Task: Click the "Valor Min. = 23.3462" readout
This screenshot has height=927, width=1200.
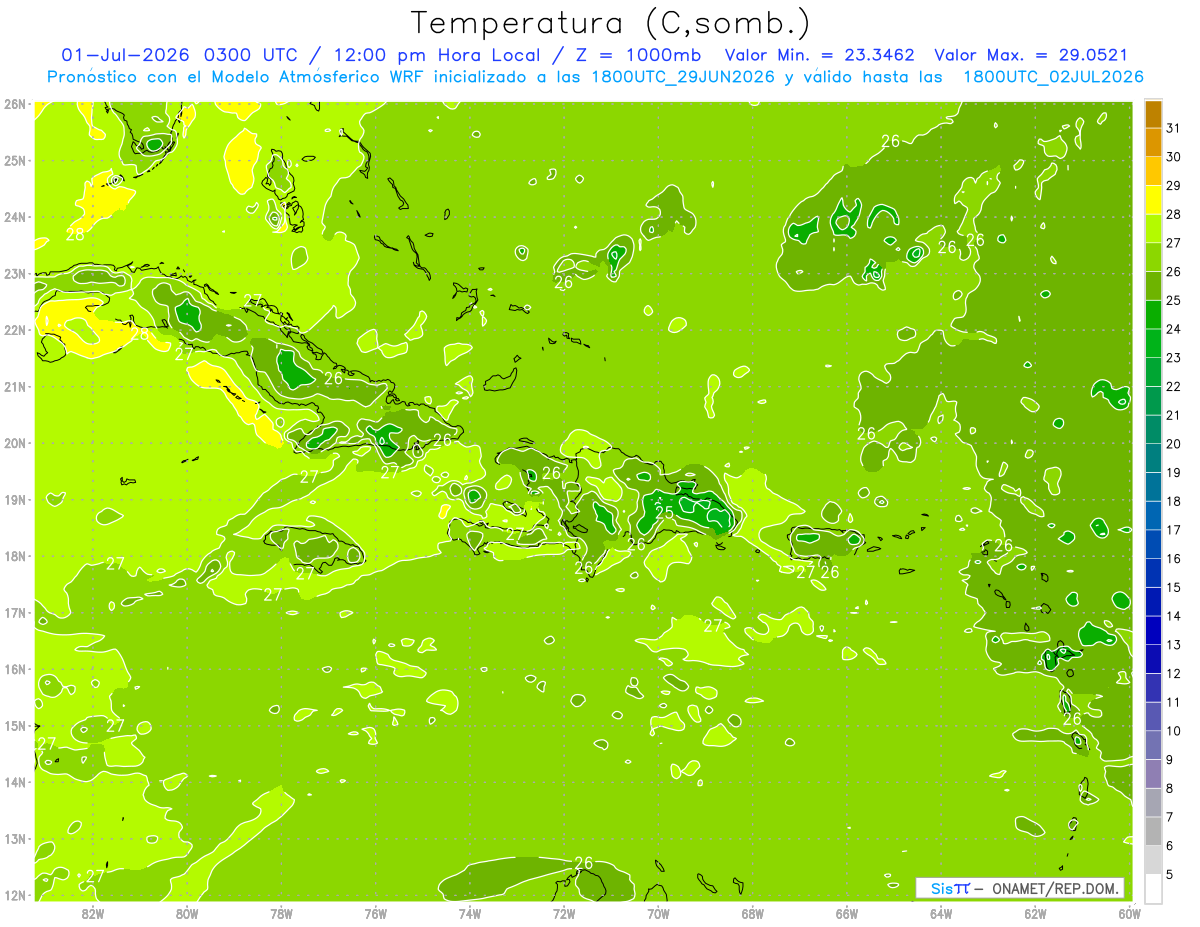Action: (x=820, y=55)
